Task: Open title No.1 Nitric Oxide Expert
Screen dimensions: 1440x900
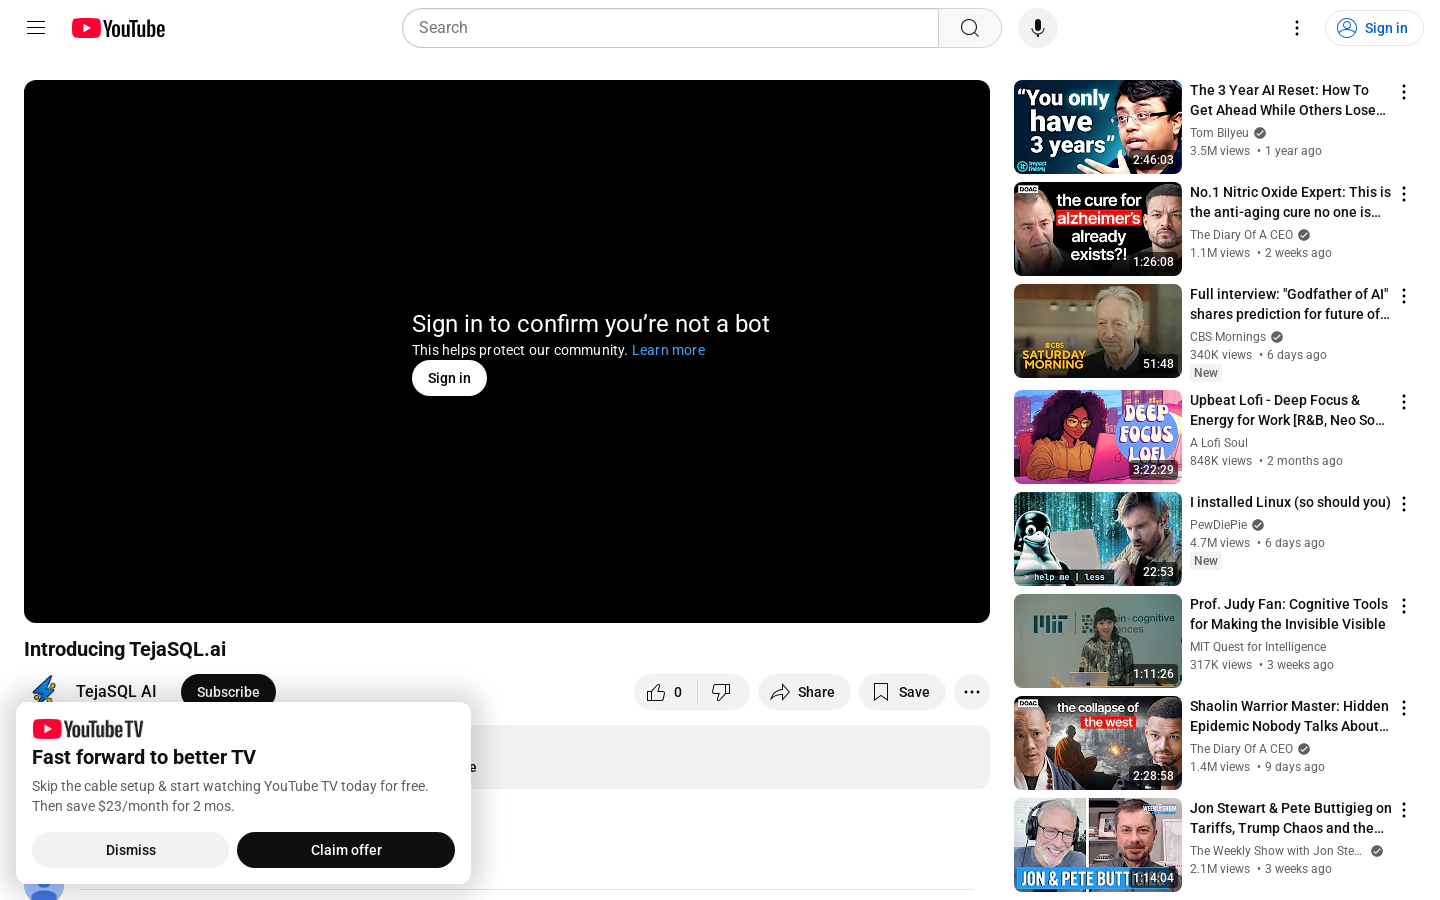Action: point(1290,202)
